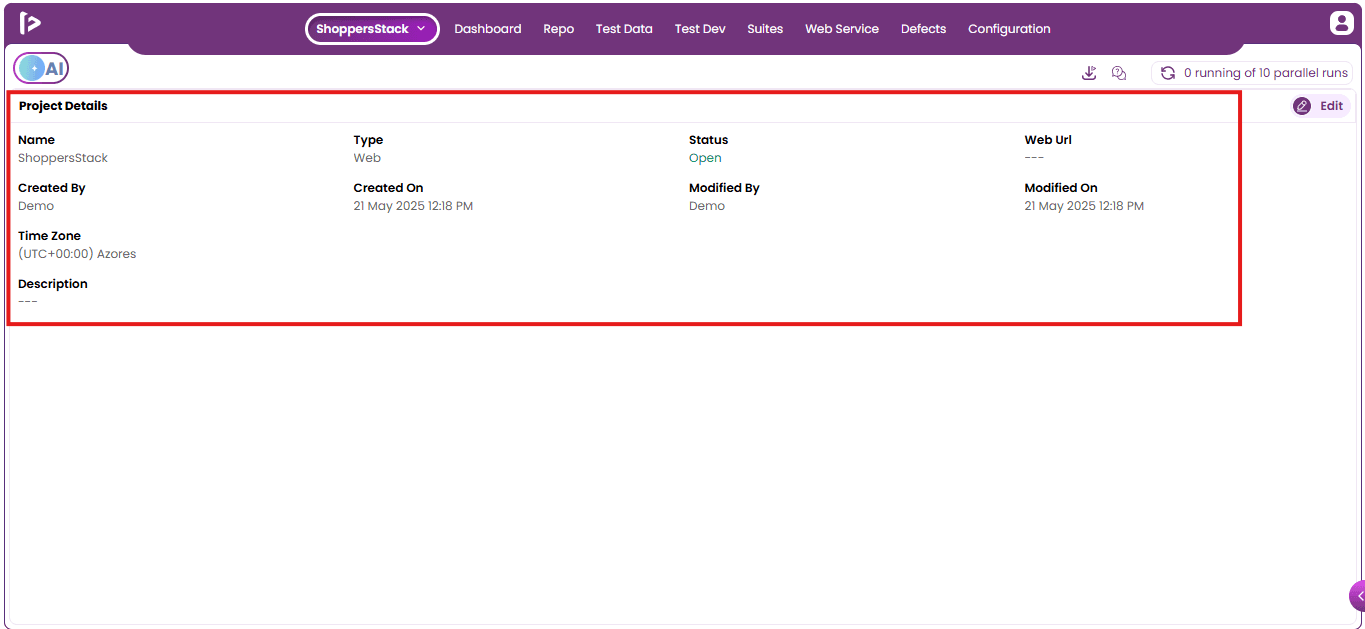Click the Time Zone label
1365x629 pixels.
coord(49,236)
